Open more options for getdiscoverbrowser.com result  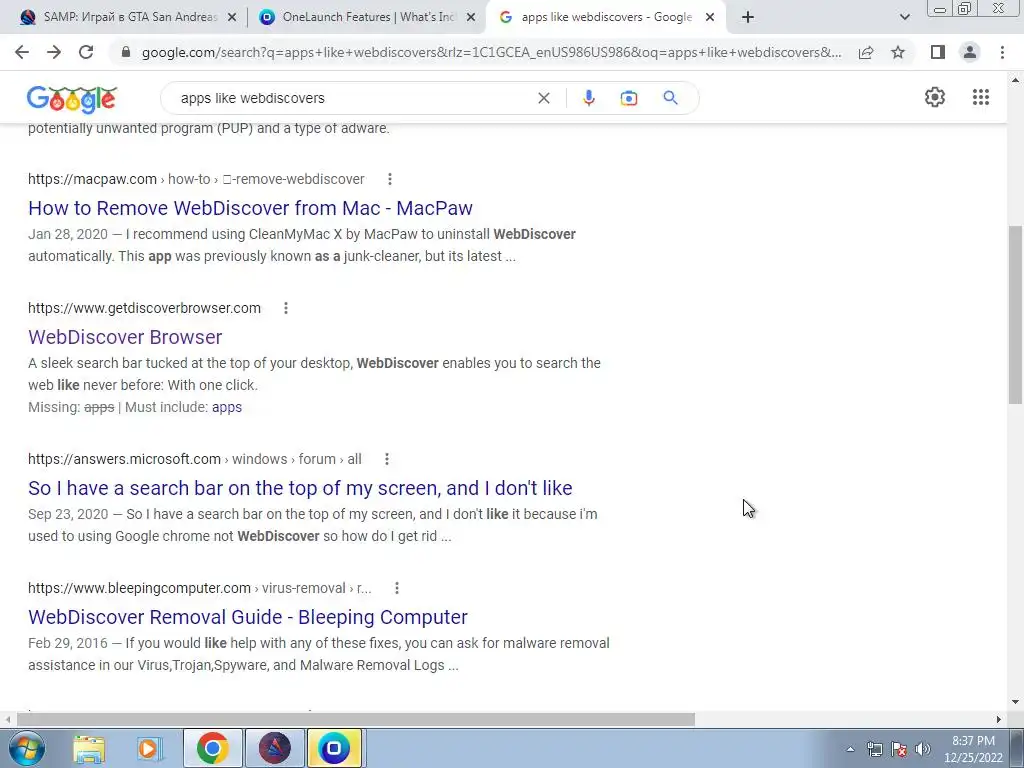[x=285, y=308]
